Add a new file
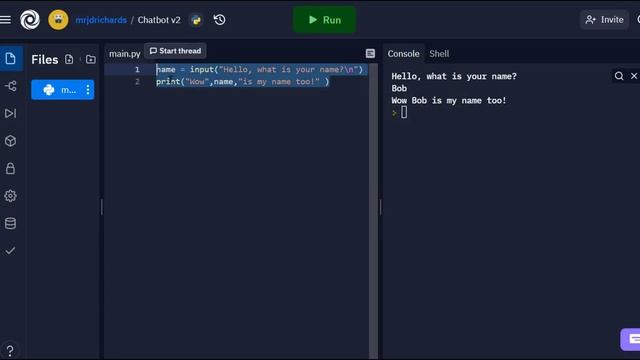 69,60
